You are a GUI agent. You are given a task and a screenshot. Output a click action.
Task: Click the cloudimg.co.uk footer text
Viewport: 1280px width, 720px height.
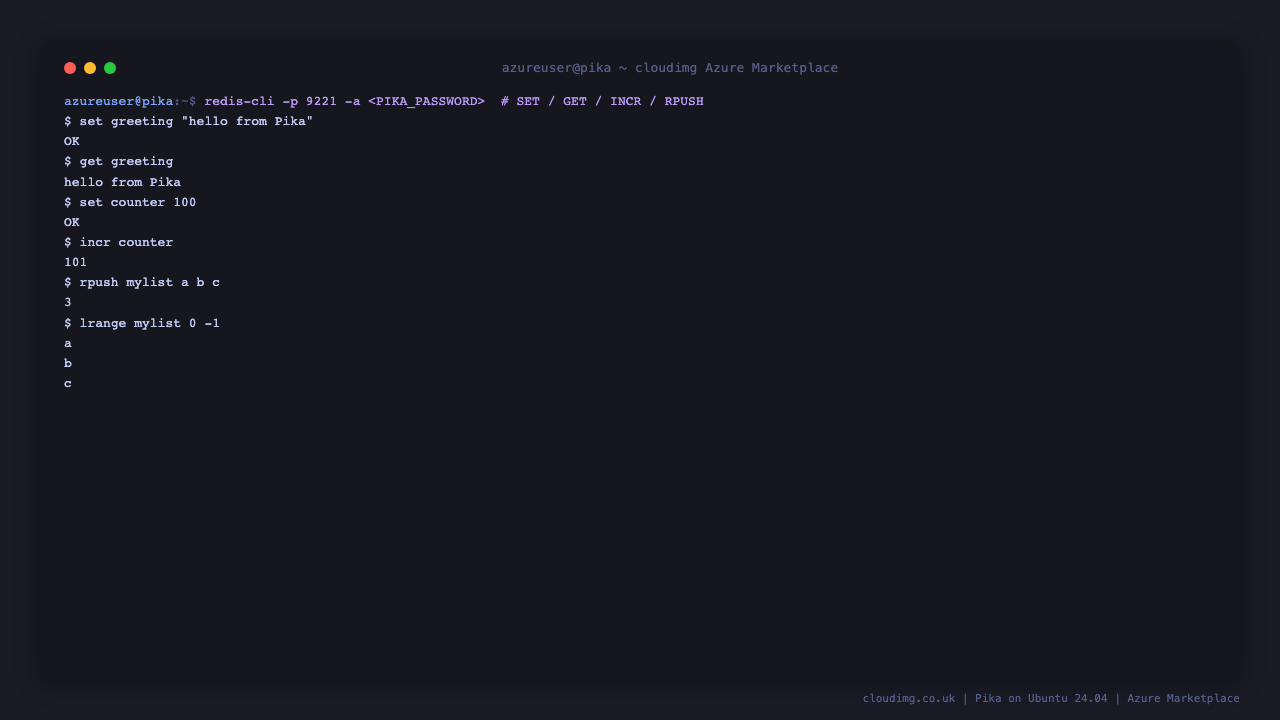click(909, 698)
